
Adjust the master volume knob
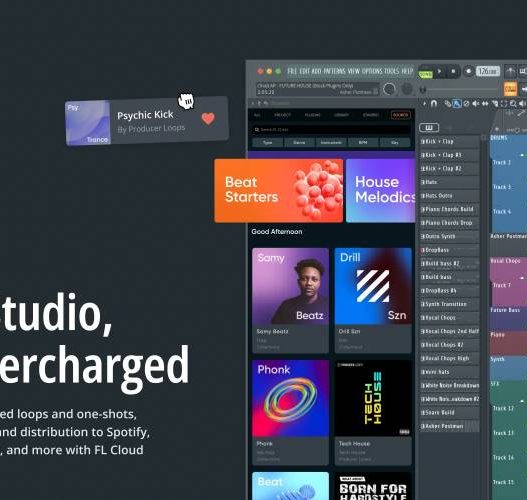point(389,89)
